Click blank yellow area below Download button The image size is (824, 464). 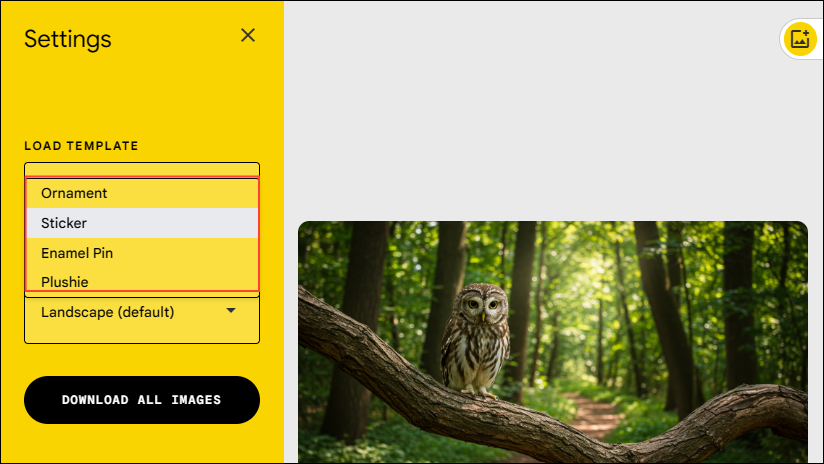[142, 444]
